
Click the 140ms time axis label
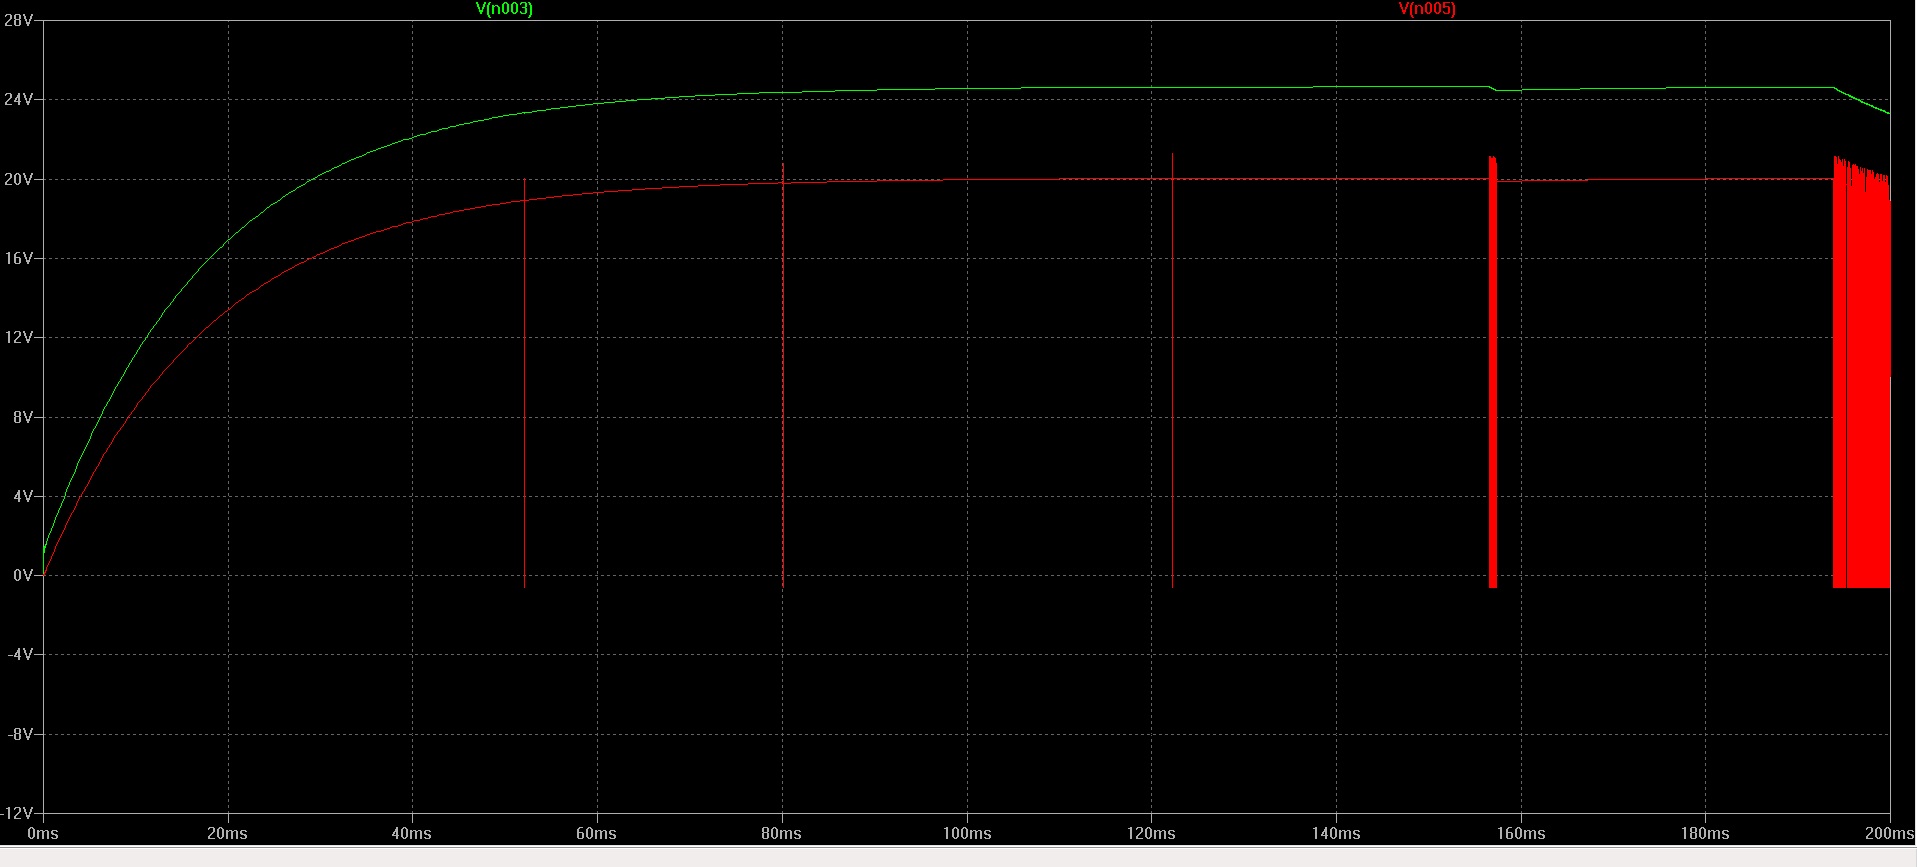1336,833
